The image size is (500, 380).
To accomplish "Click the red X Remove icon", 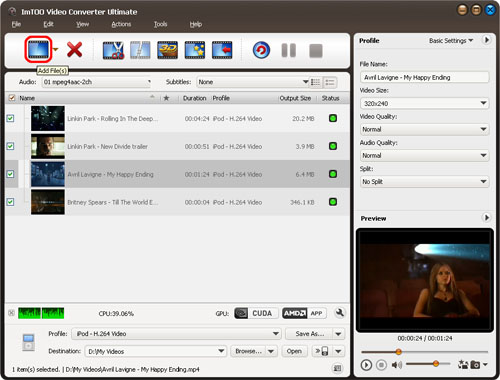I will pyautogui.click(x=74, y=50).
